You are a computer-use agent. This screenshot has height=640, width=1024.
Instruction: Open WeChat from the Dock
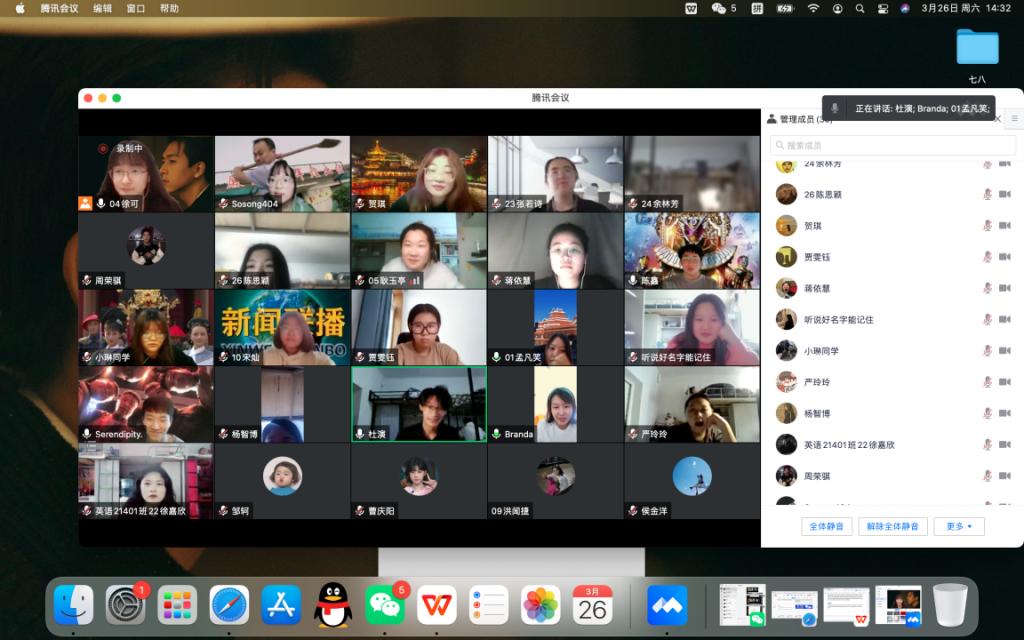coord(385,605)
